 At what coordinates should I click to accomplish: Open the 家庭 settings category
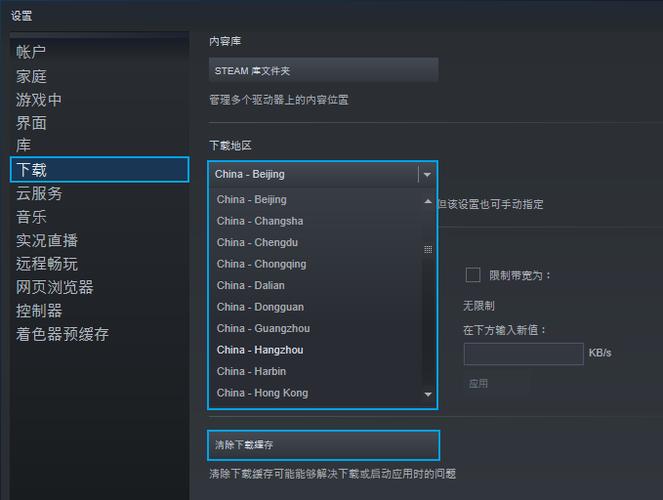pos(31,77)
